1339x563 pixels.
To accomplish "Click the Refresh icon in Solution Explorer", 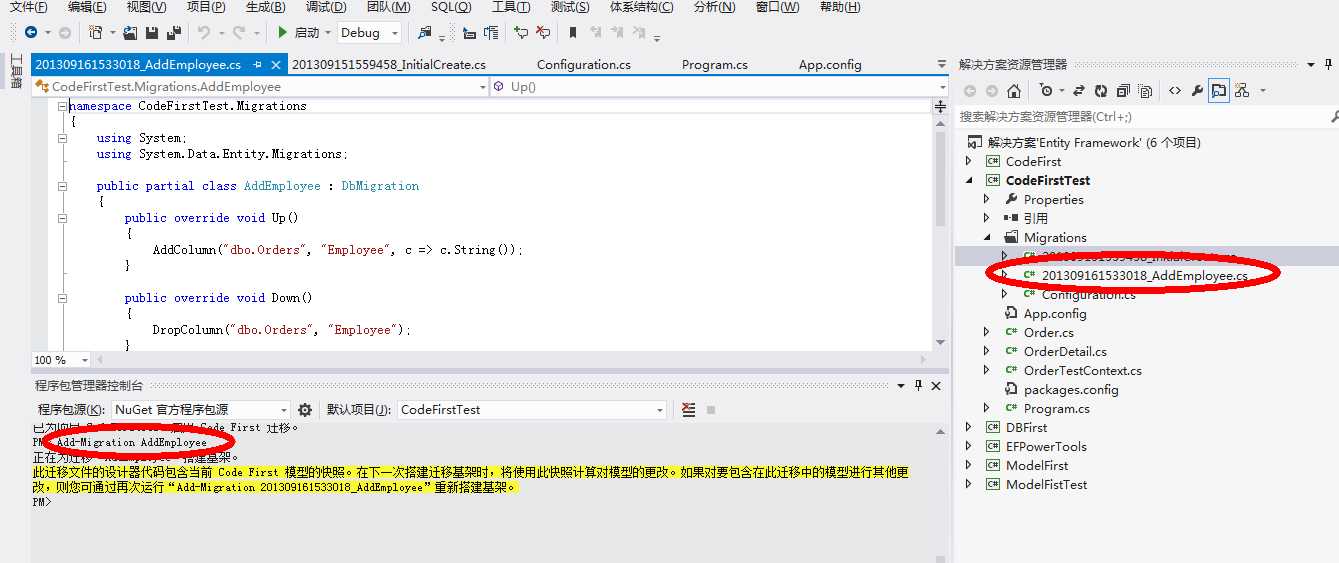I will click(1101, 91).
